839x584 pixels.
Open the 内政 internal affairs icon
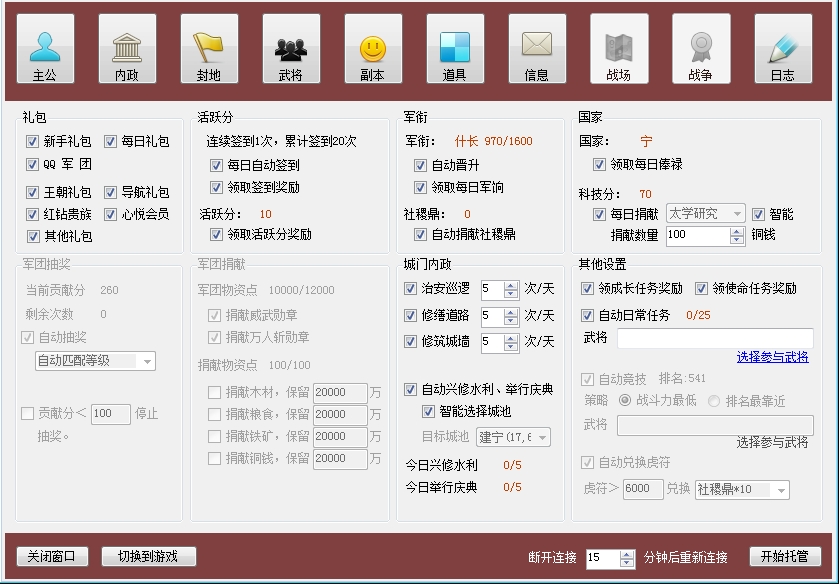127,49
